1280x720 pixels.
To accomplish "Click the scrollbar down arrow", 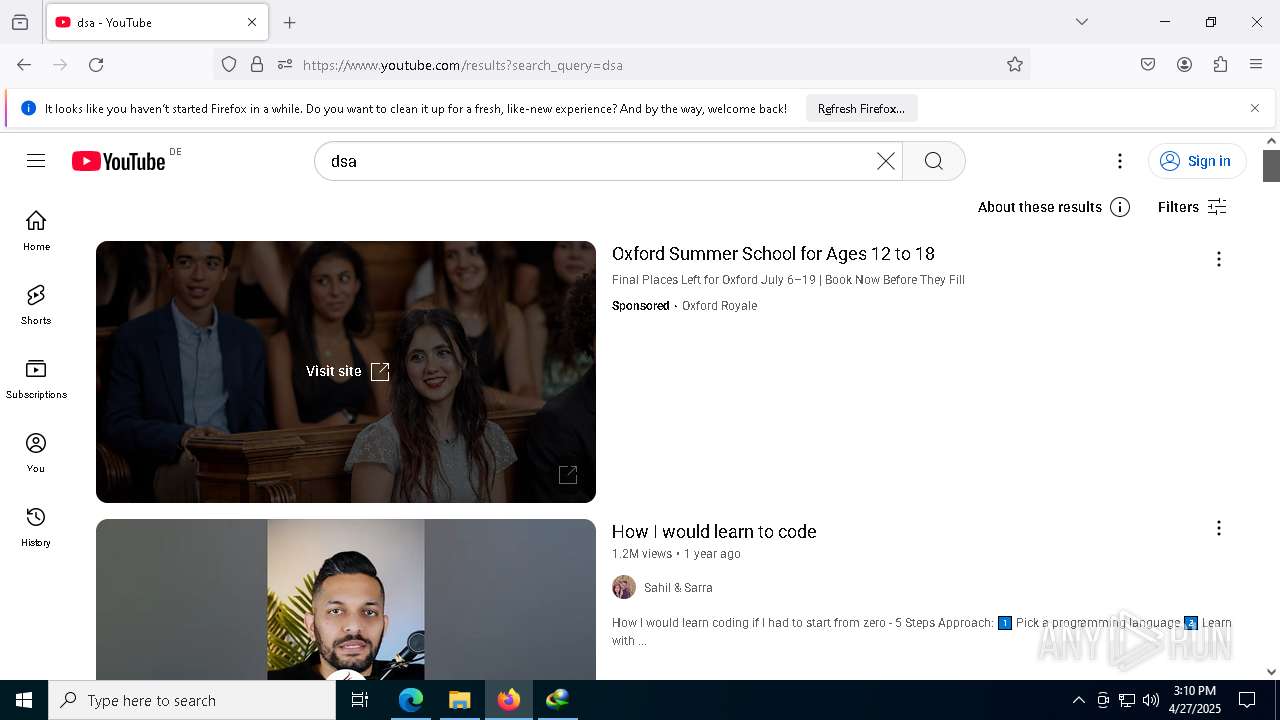I will tap(1272, 672).
